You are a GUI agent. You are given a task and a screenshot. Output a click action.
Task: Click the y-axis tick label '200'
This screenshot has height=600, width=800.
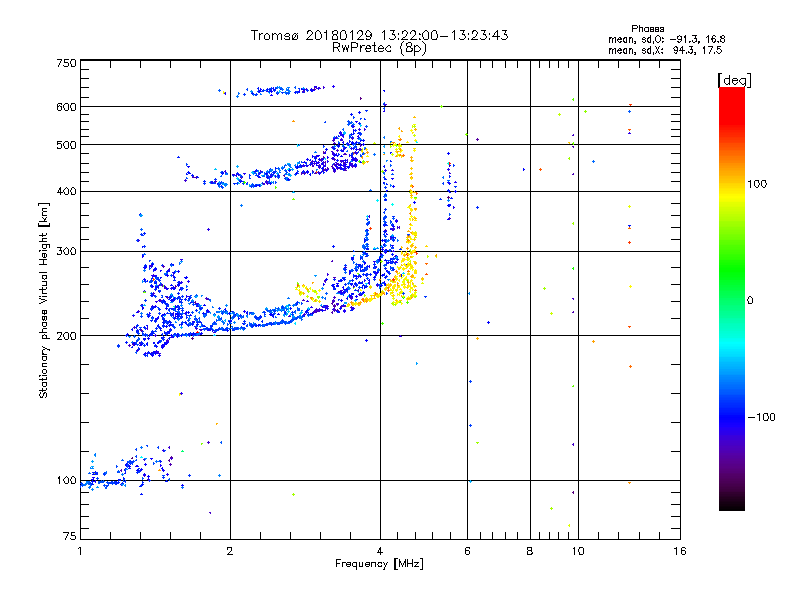tap(66, 336)
